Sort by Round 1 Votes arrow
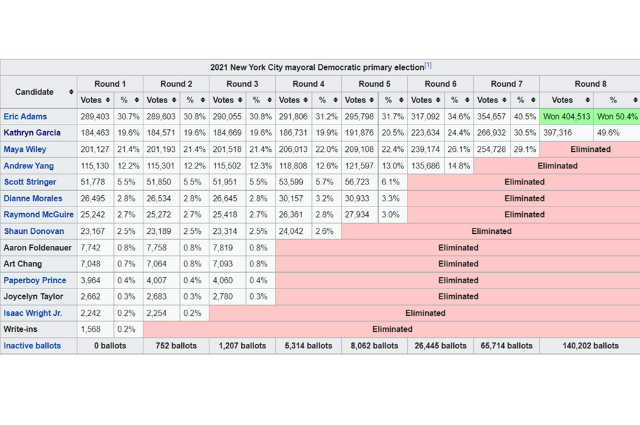Screen dimensions: 640x425 [x=108, y=100]
